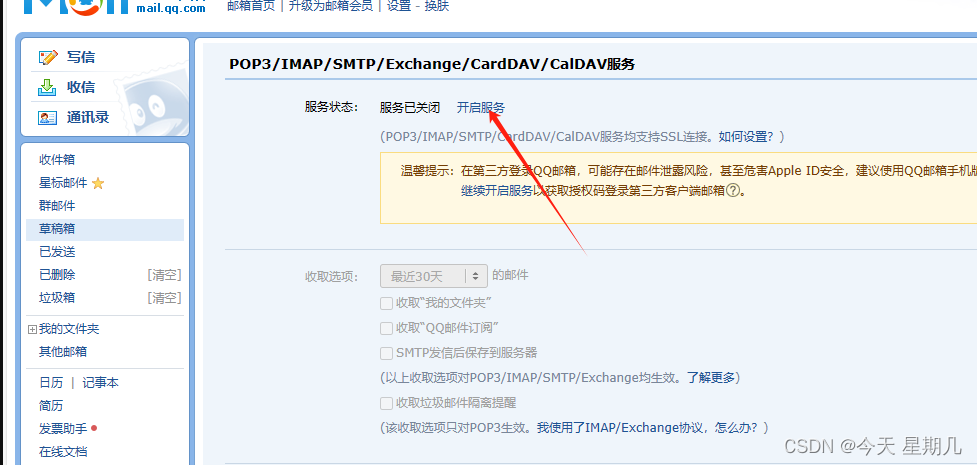Open 我使用了IMAP/Exchange协议，怎么办？ link

click(648, 428)
